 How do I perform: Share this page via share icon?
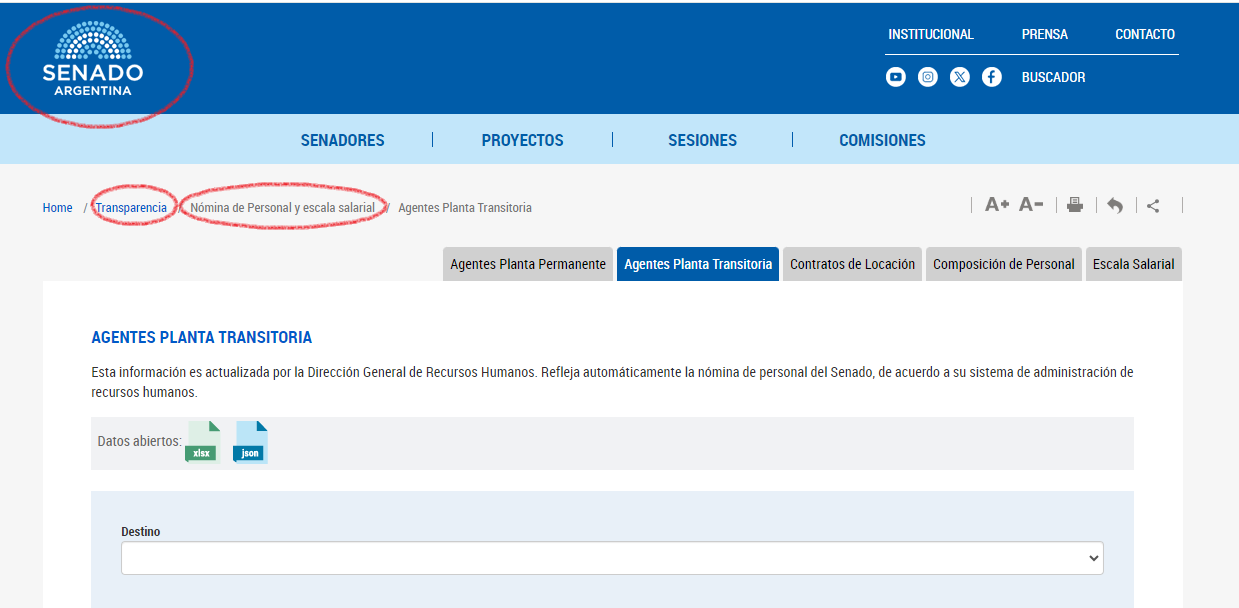pos(1153,205)
